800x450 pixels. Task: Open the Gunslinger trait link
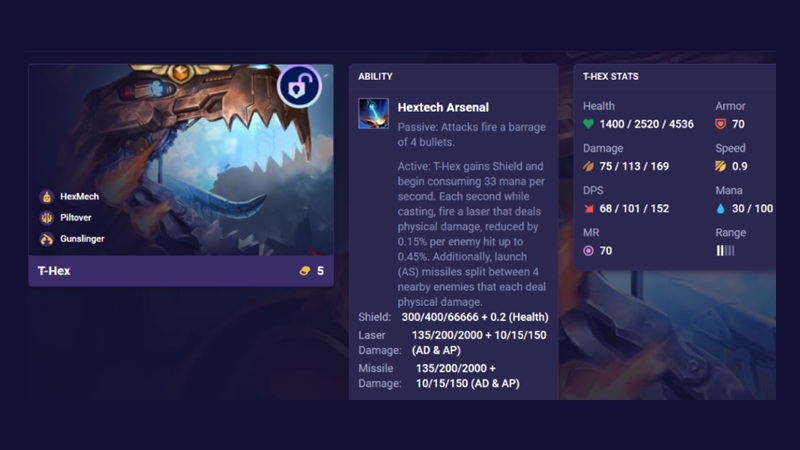(82, 239)
